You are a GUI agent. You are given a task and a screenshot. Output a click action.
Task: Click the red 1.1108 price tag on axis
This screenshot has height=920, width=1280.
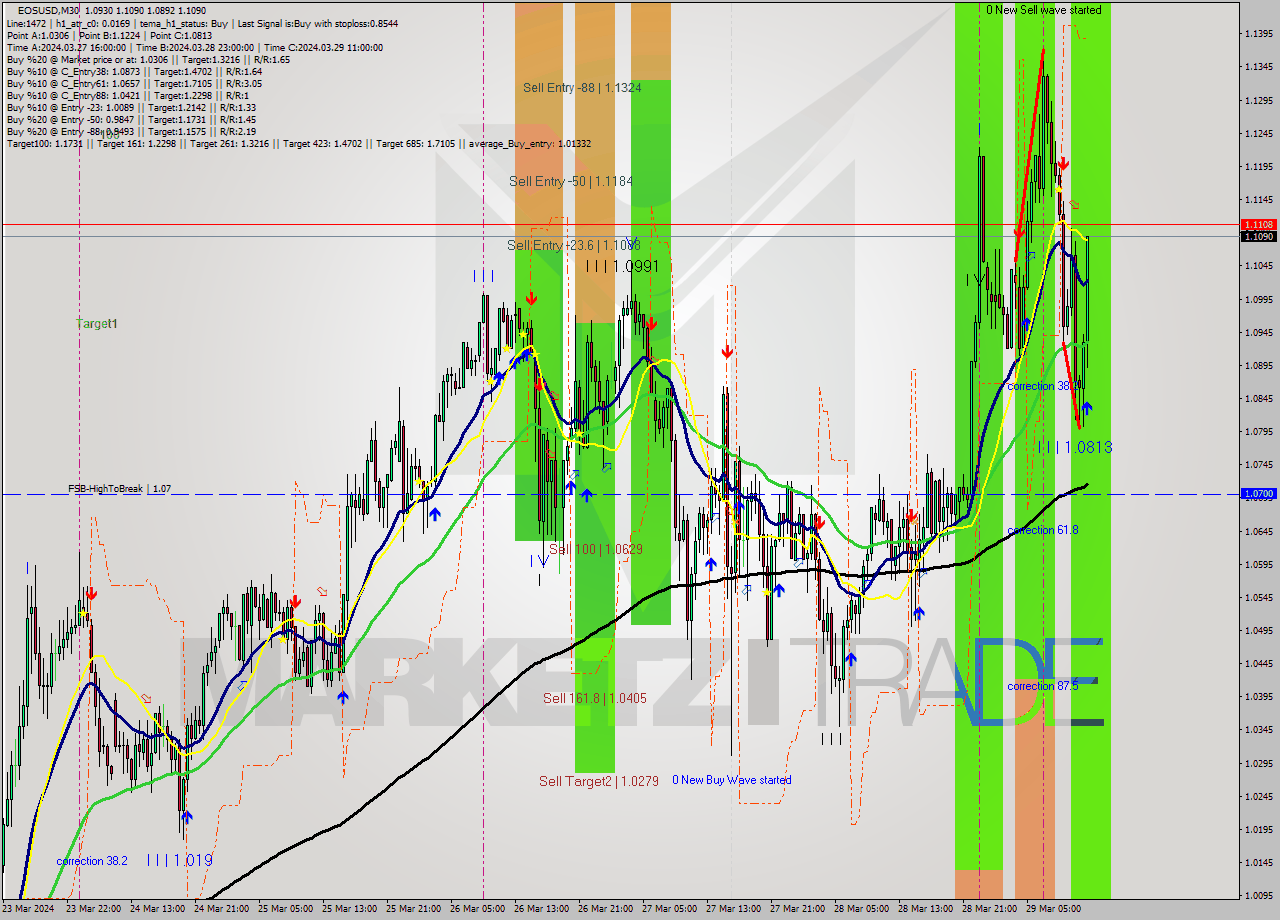click(1258, 225)
